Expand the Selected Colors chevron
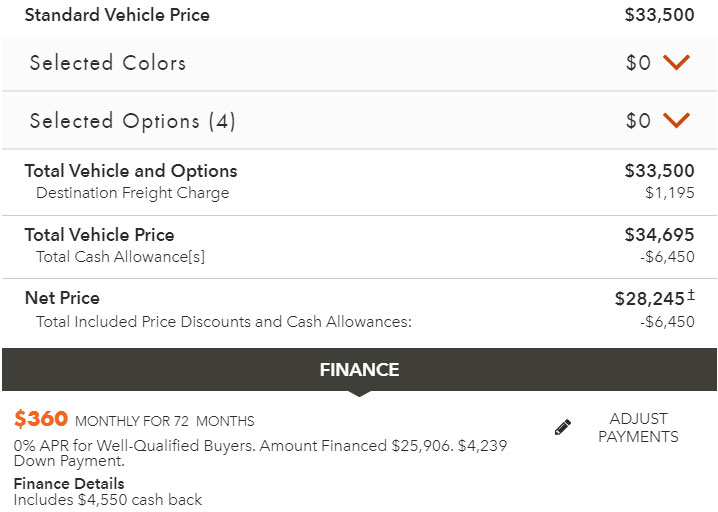The image size is (718, 512). pyautogui.click(x=676, y=62)
